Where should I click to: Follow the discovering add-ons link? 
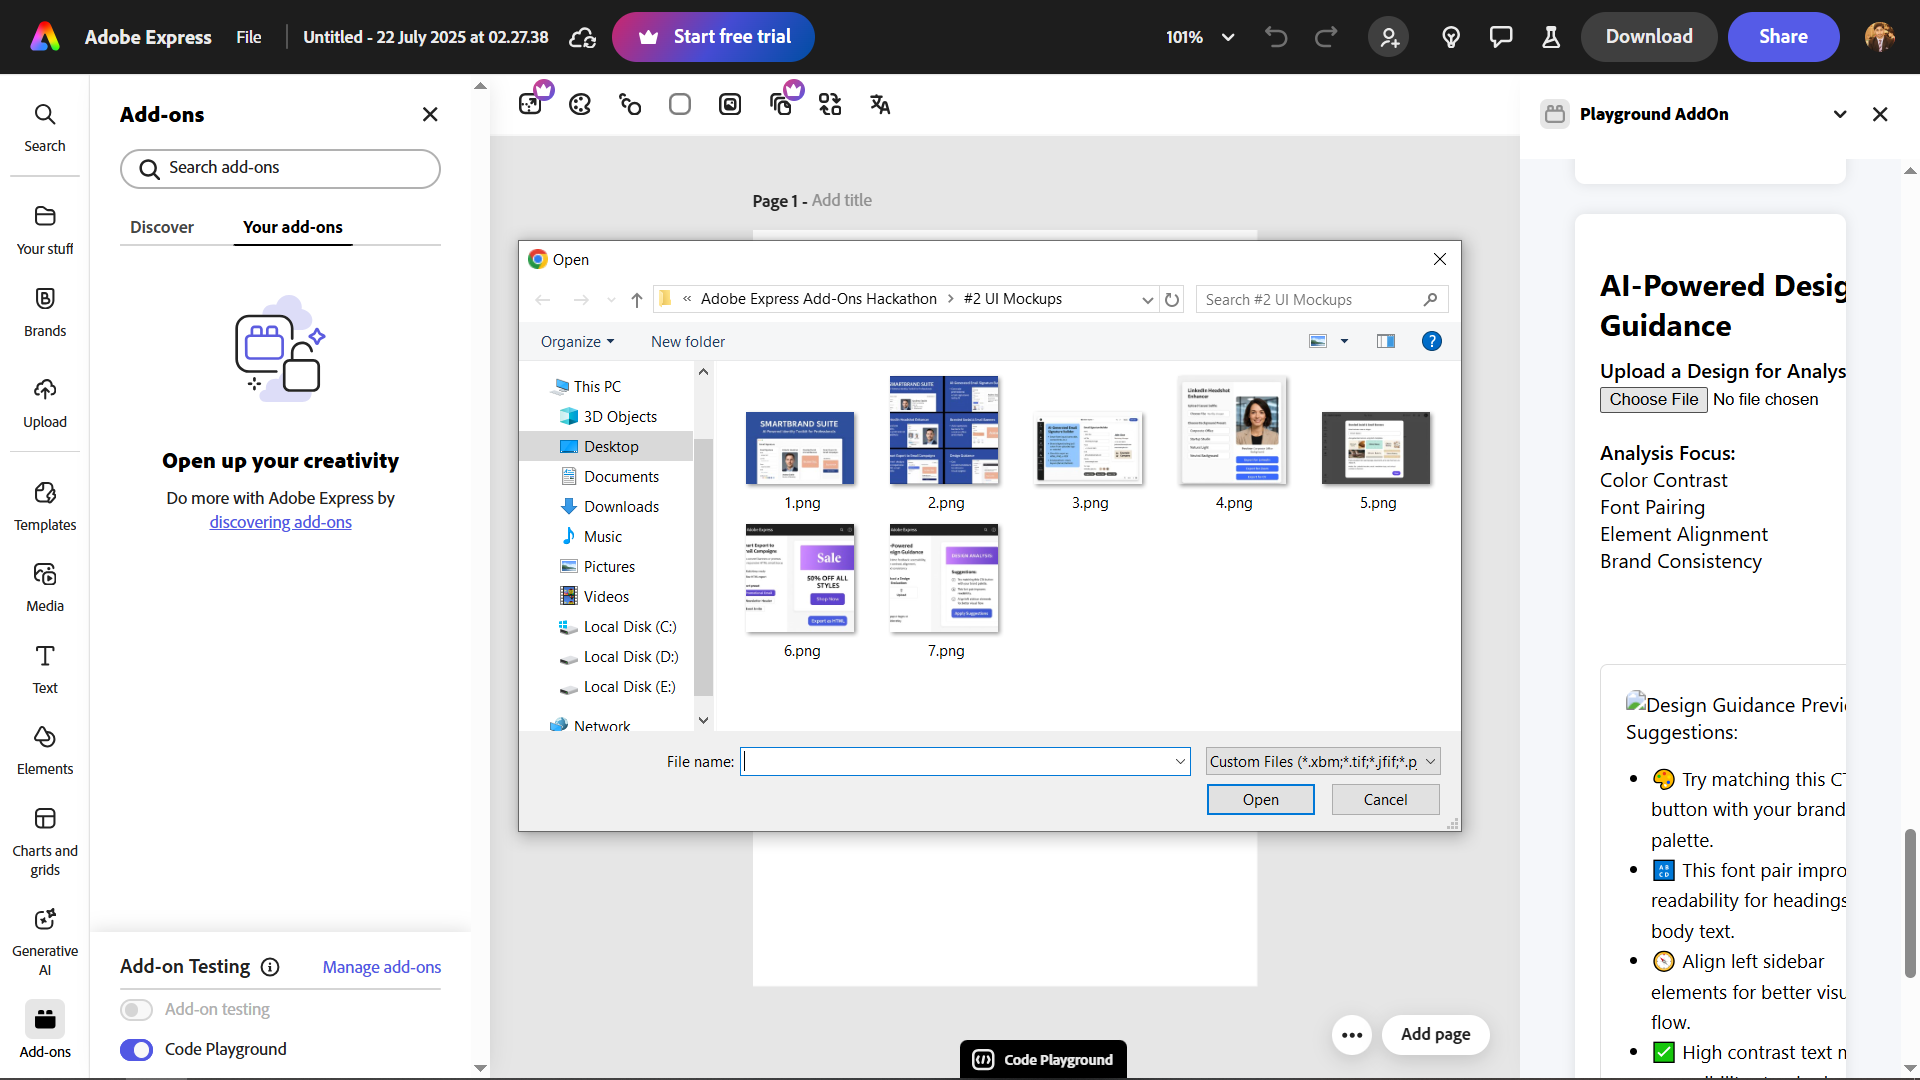point(280,522)
